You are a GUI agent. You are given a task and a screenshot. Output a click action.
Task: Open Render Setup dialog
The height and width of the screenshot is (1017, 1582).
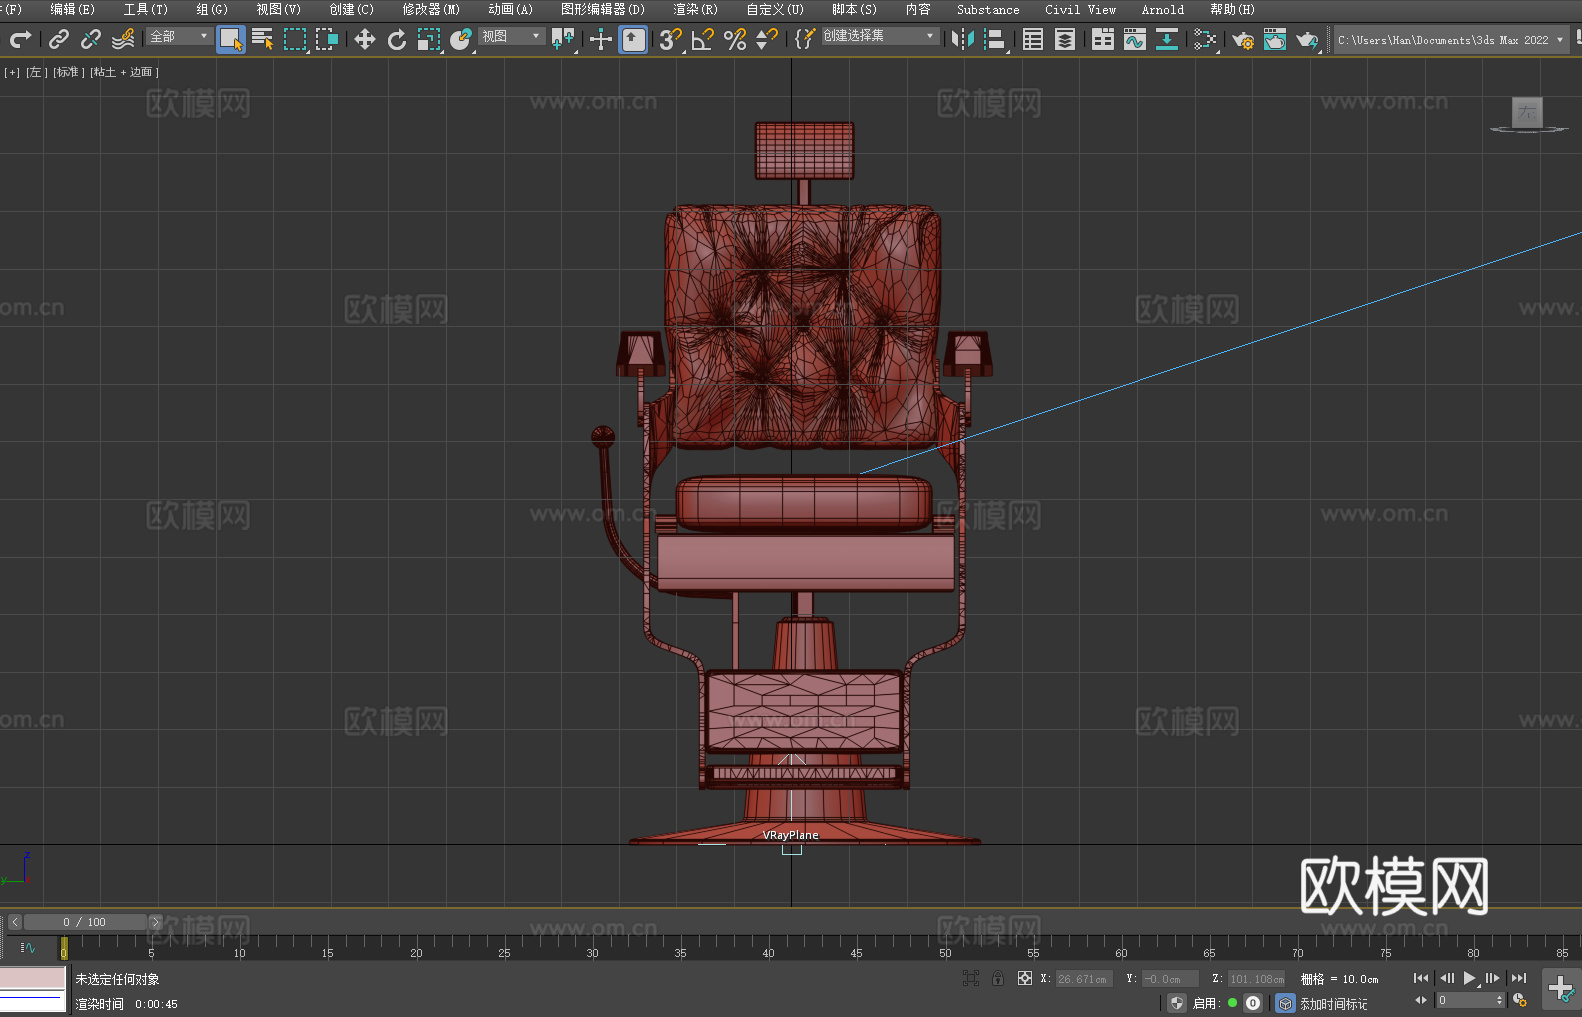[x=1243, y=39]
